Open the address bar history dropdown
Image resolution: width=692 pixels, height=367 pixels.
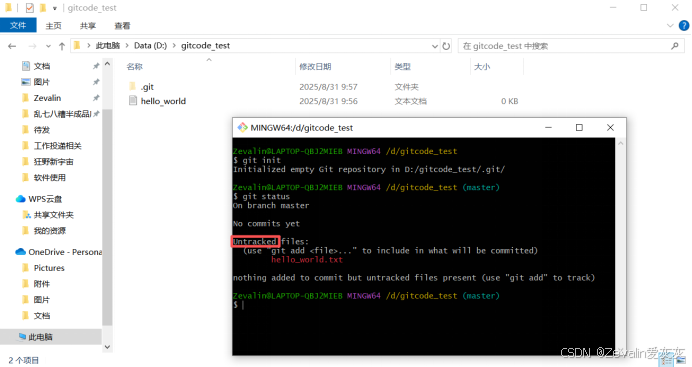[434, 46]
